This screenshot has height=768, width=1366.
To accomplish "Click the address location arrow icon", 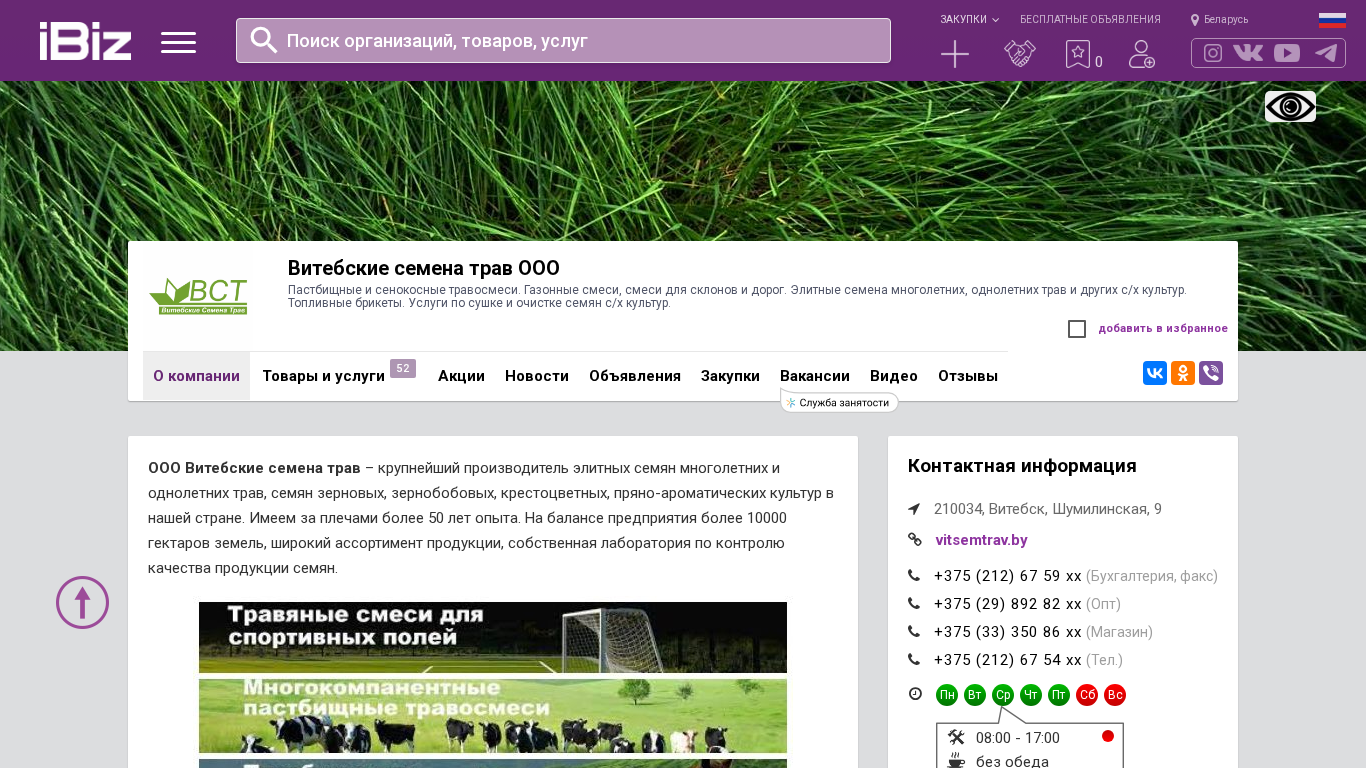I will pos(914,509).
